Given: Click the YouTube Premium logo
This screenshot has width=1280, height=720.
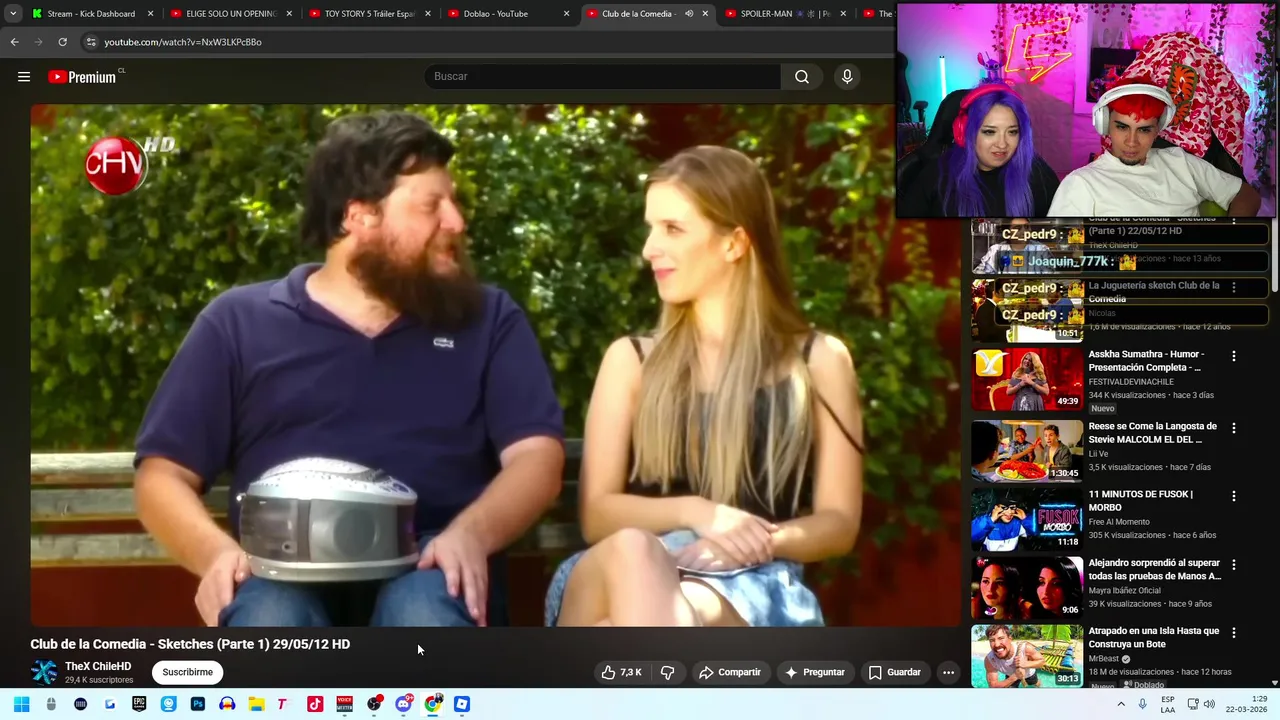Looking at the screenshot, I should point(84,77).
